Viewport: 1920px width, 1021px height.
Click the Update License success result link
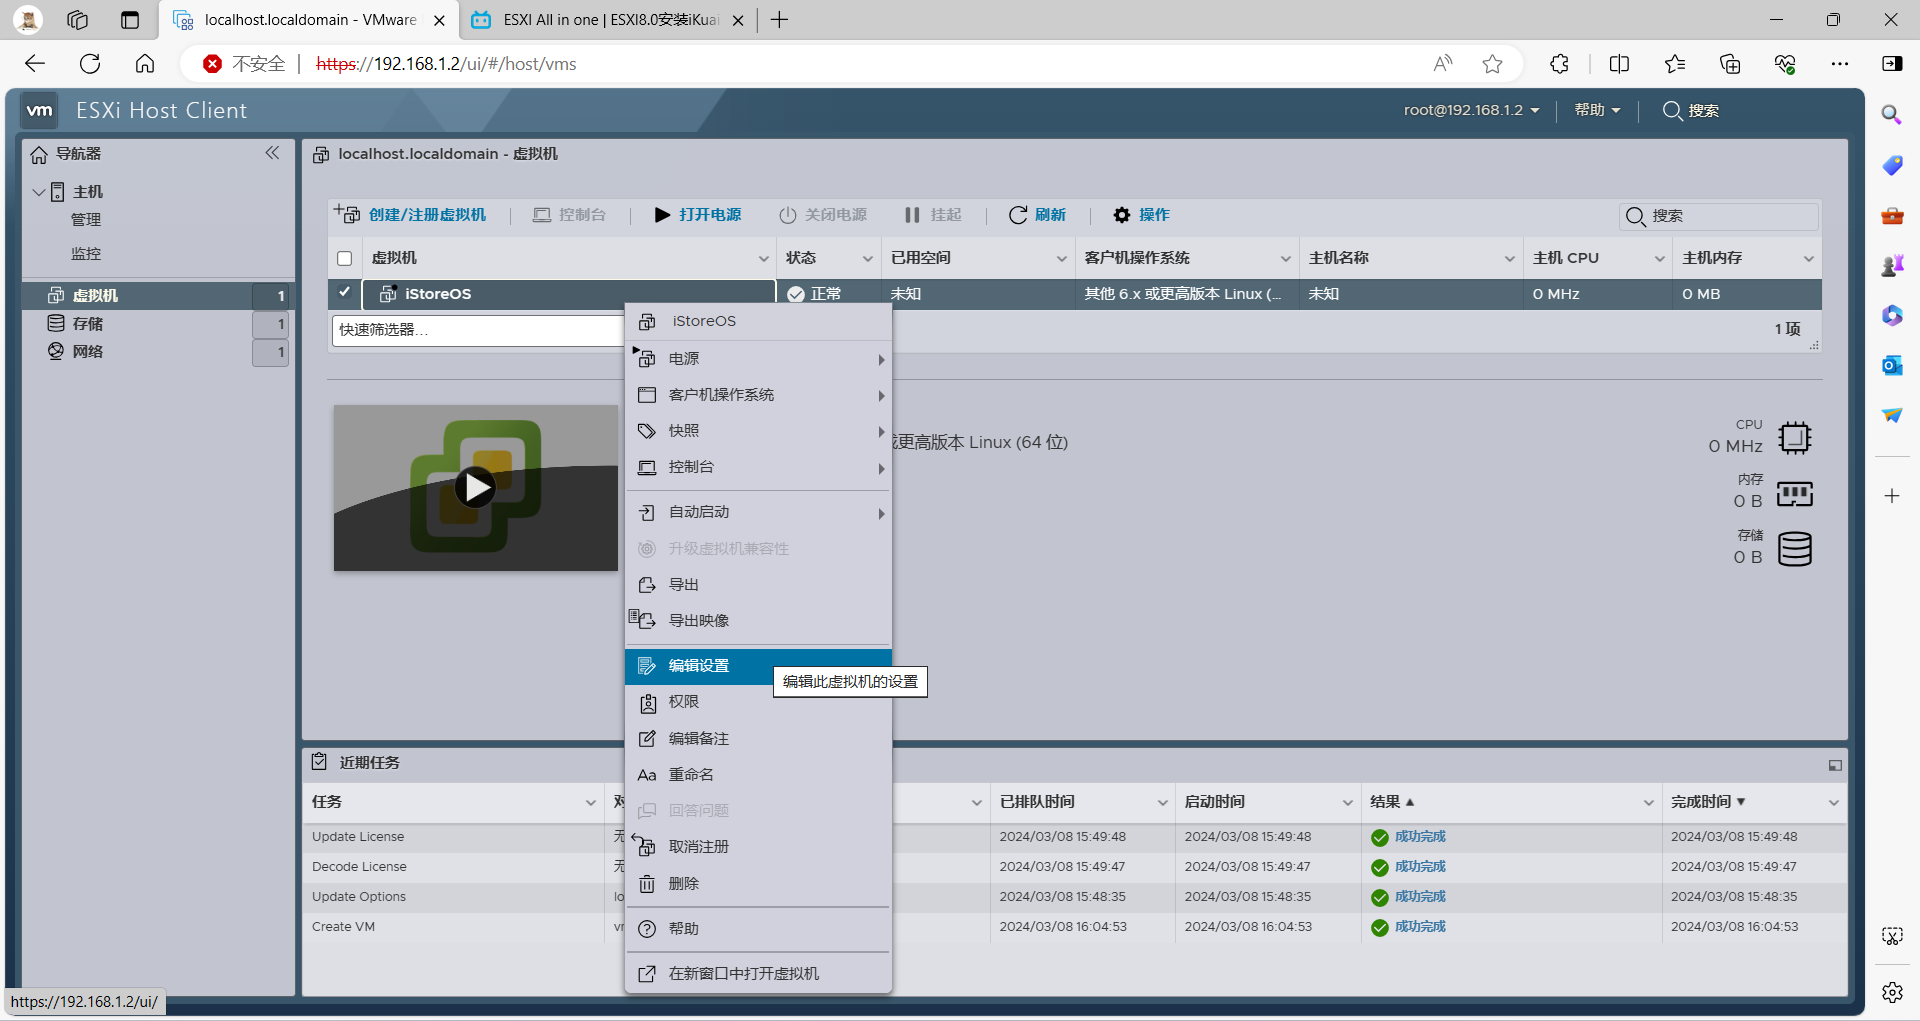point(1420,837)
